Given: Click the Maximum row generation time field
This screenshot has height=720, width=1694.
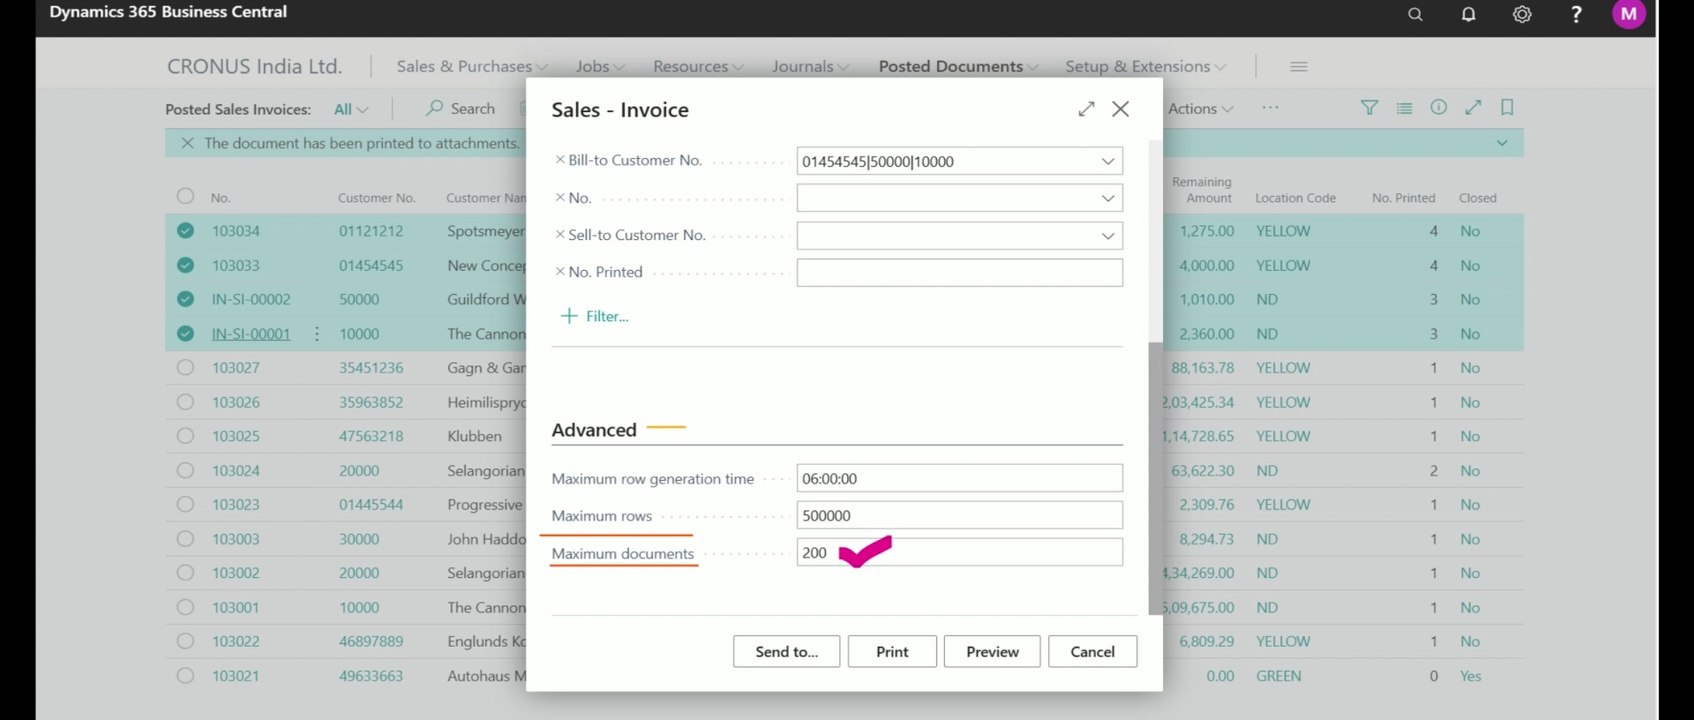Looking at the screenshot, I should point(959,478).
